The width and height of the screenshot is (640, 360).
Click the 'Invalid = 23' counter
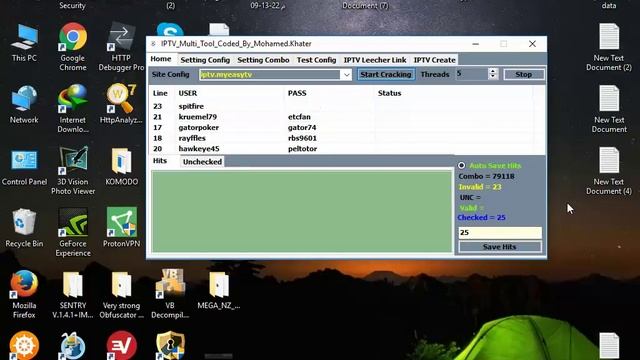[x=480, y=187]
